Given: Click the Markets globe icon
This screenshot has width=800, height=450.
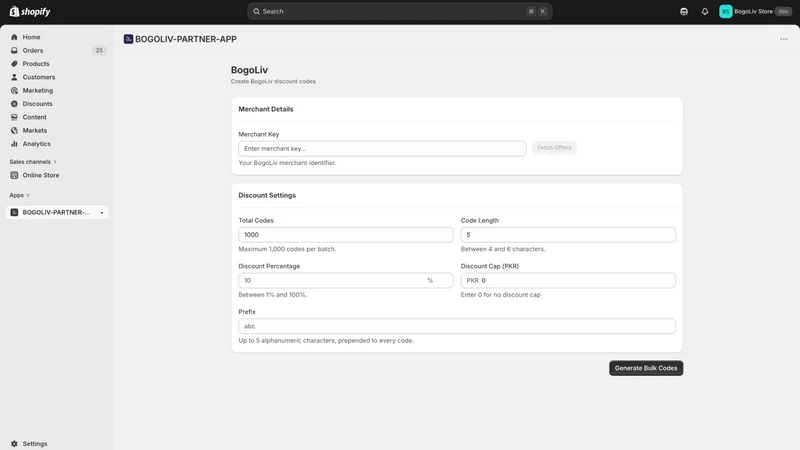Looking at the screenshot, I should (x=14, y=130).
